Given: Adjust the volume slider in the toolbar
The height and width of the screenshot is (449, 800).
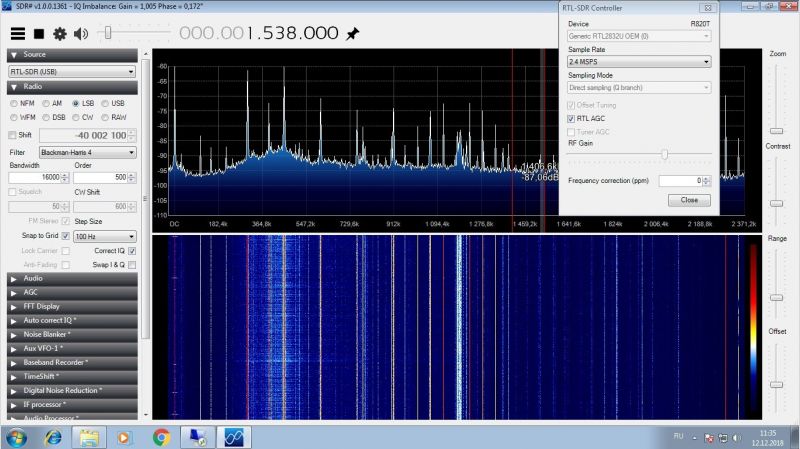Looking at the screenshot, I should tap(108, 33).
